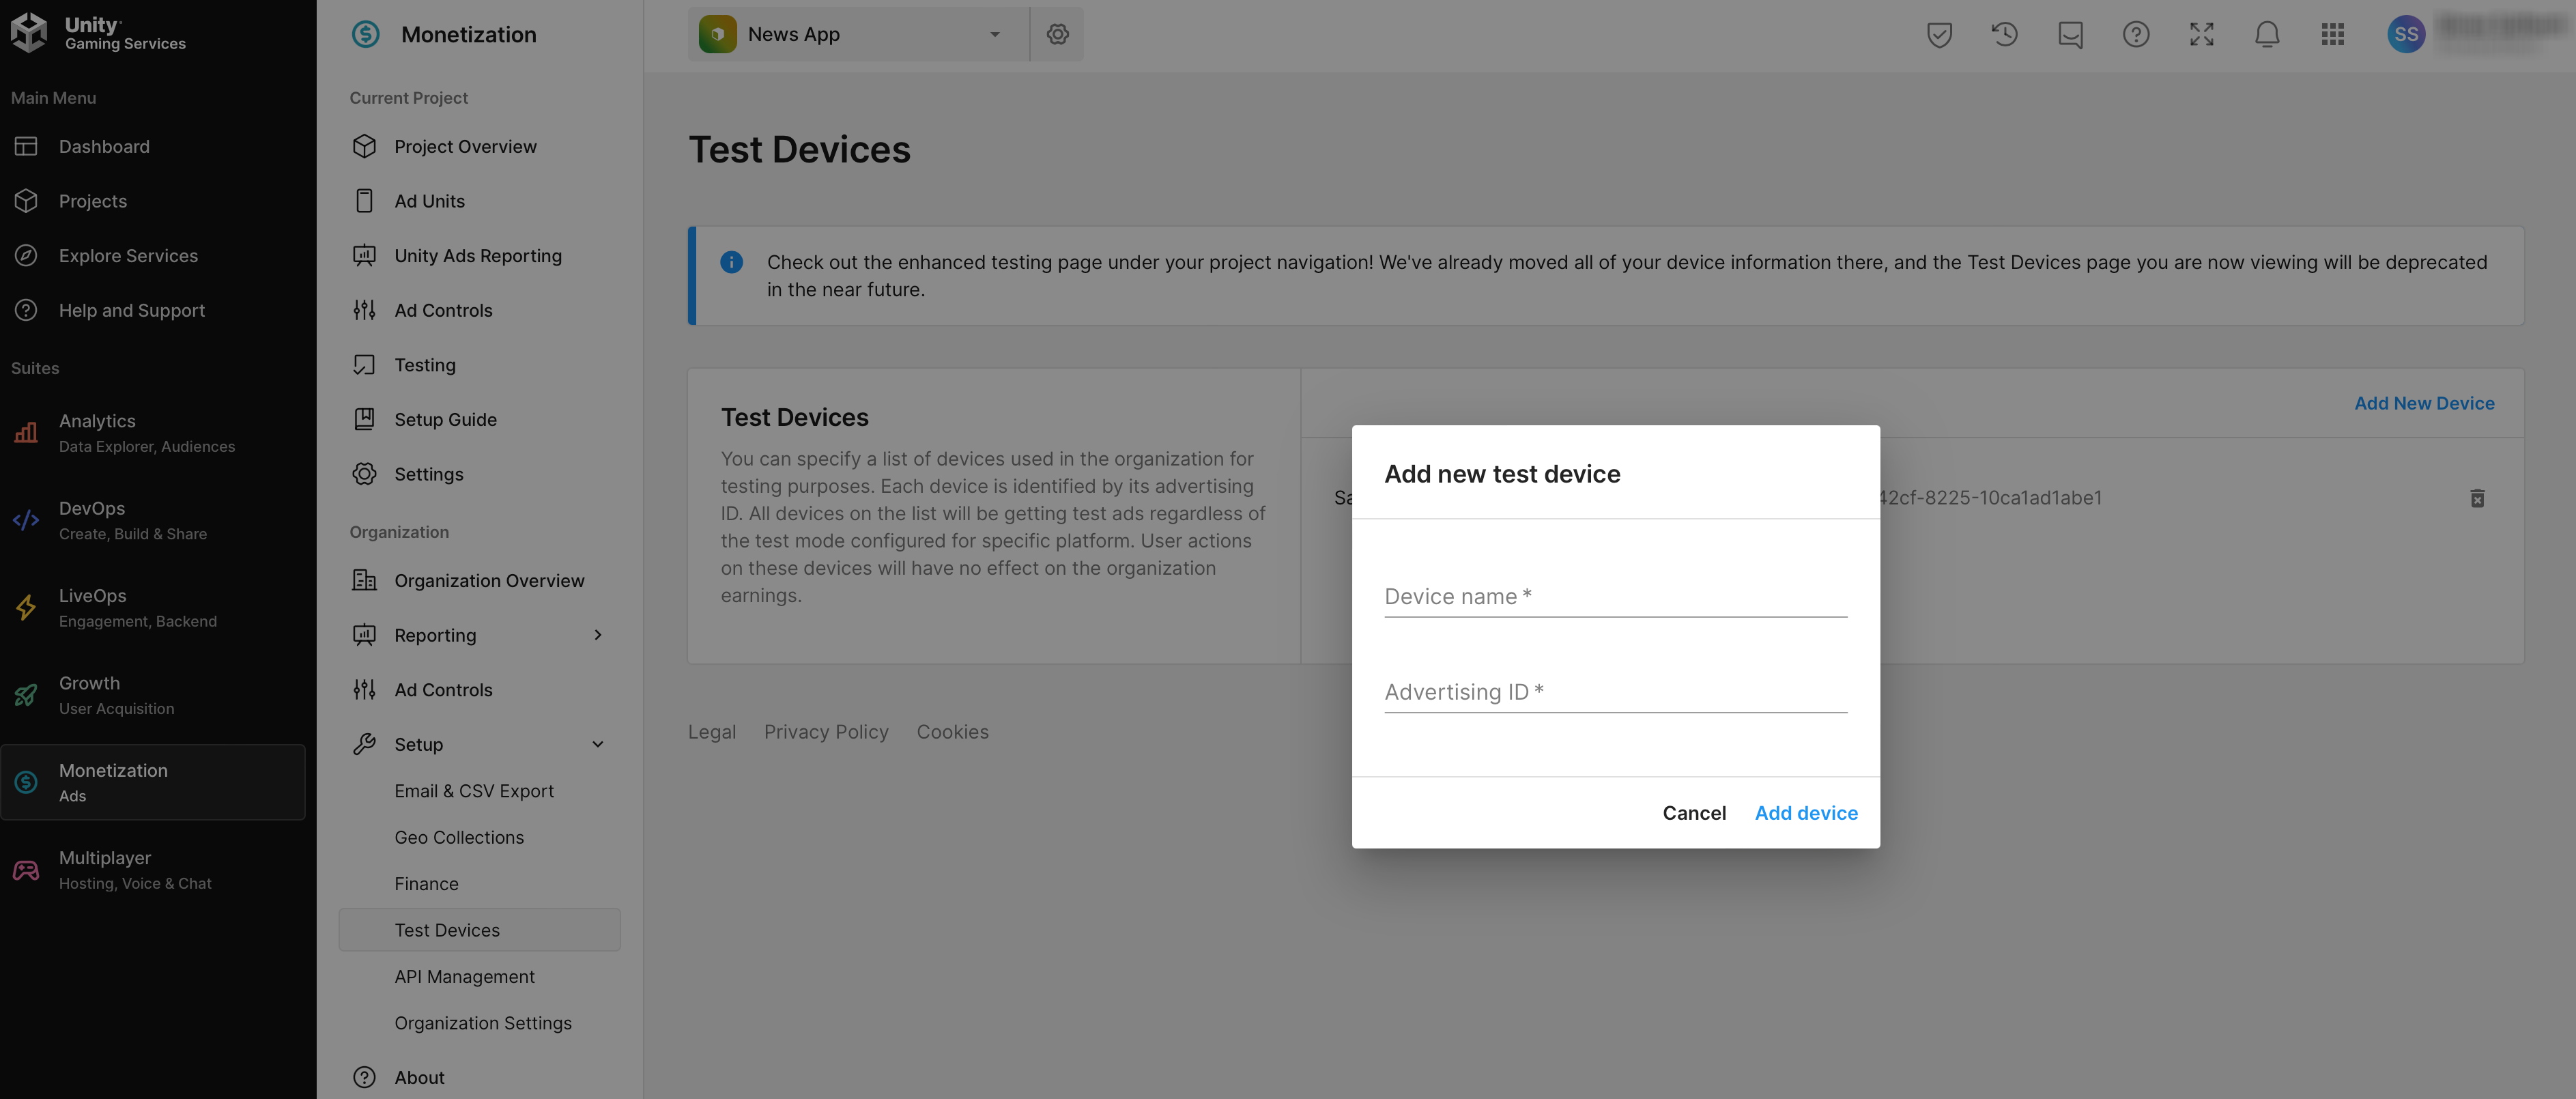Click the Add New Device link
The image size is (2576, 1099).
pyautogui.click(x=2424, y=403)
